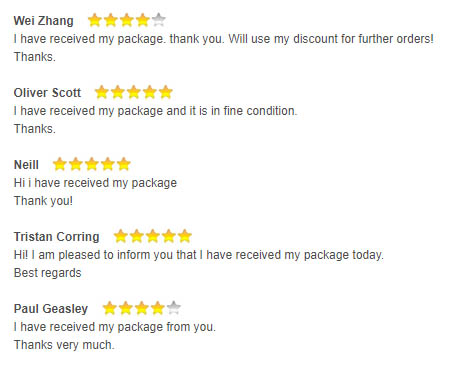Click the reviewer name Neill
The width and height of the screenshot is (450, 365).
click(26, 165)
